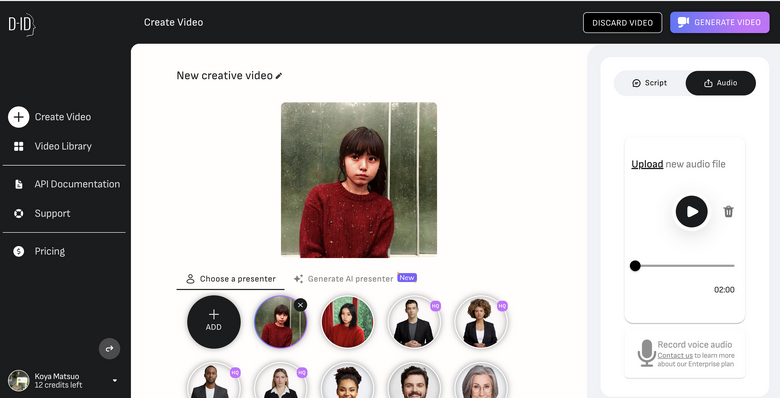The width and height of the screenshot is (780, 398).
Task: Click the share arrow icon in sidebar
Action: pos(109,349)
